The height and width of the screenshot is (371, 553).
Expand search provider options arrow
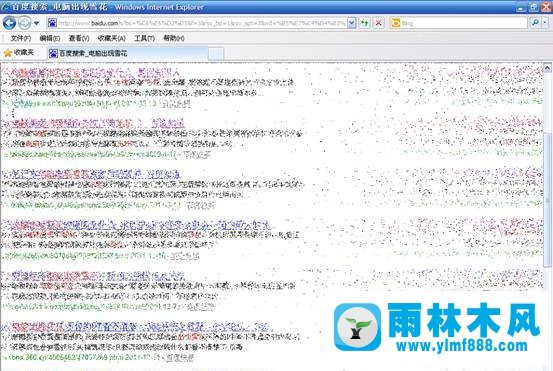pos(545,23)
